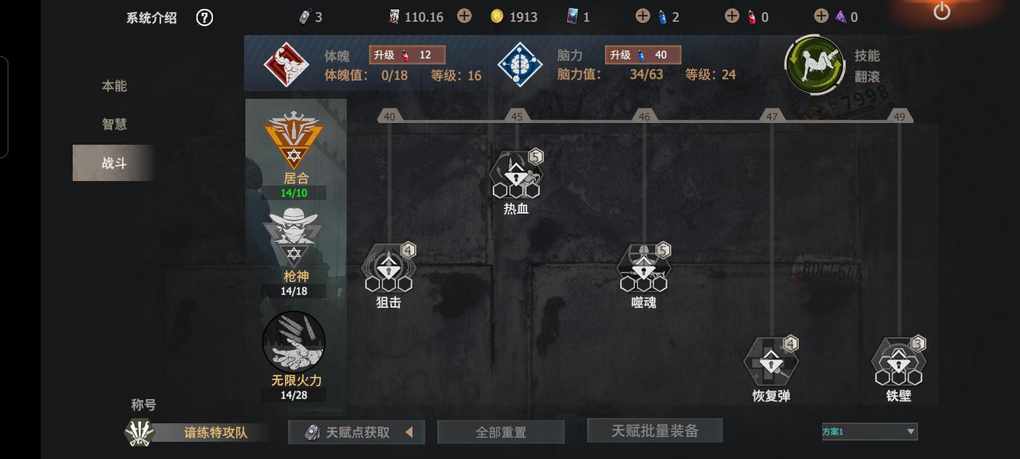Choose the 枪神 talent class portrait
The width and height of the screenshot is (1020, 459).
[x=294, y=236]
